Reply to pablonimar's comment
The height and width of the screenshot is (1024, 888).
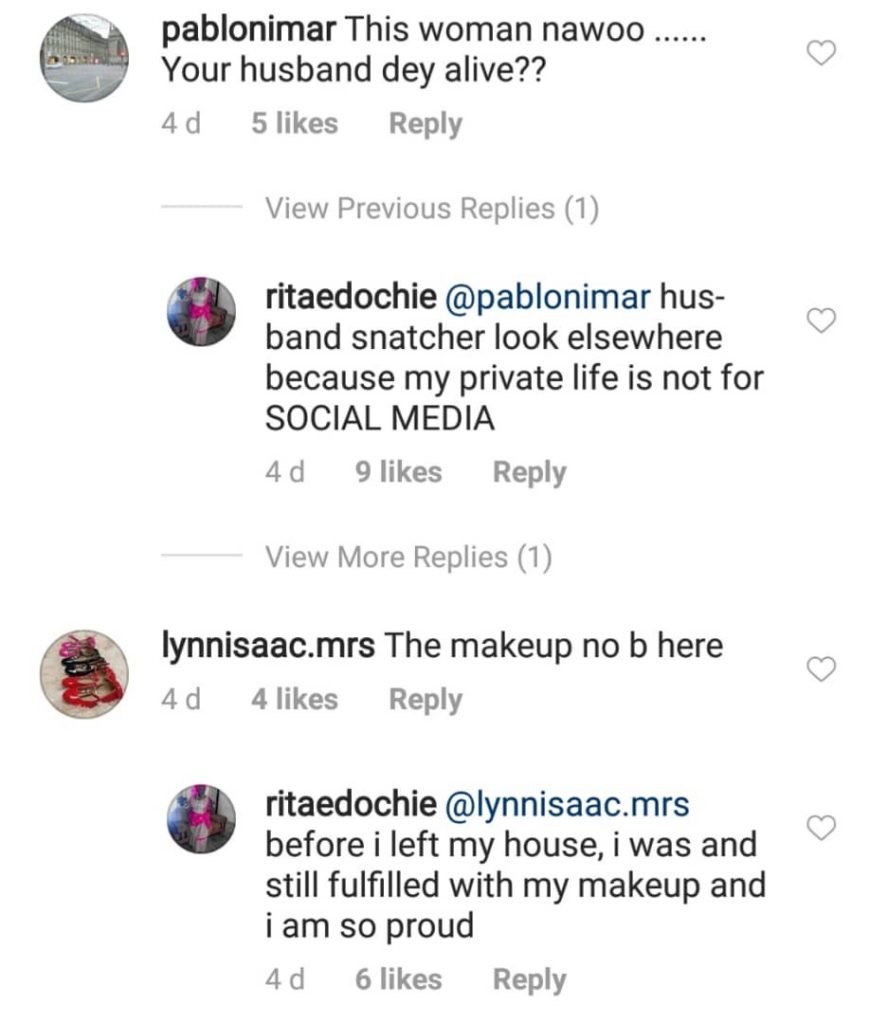[425, 124]
